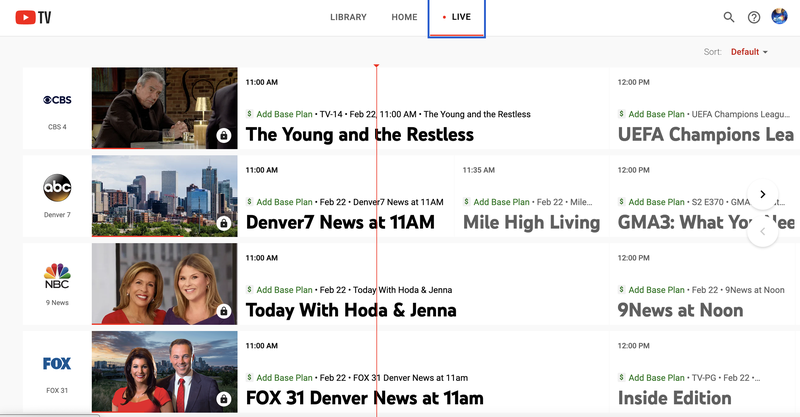This screenshot has height=417, width=800.
Task: Open the account profile avatar
Action: click(779, 16)
